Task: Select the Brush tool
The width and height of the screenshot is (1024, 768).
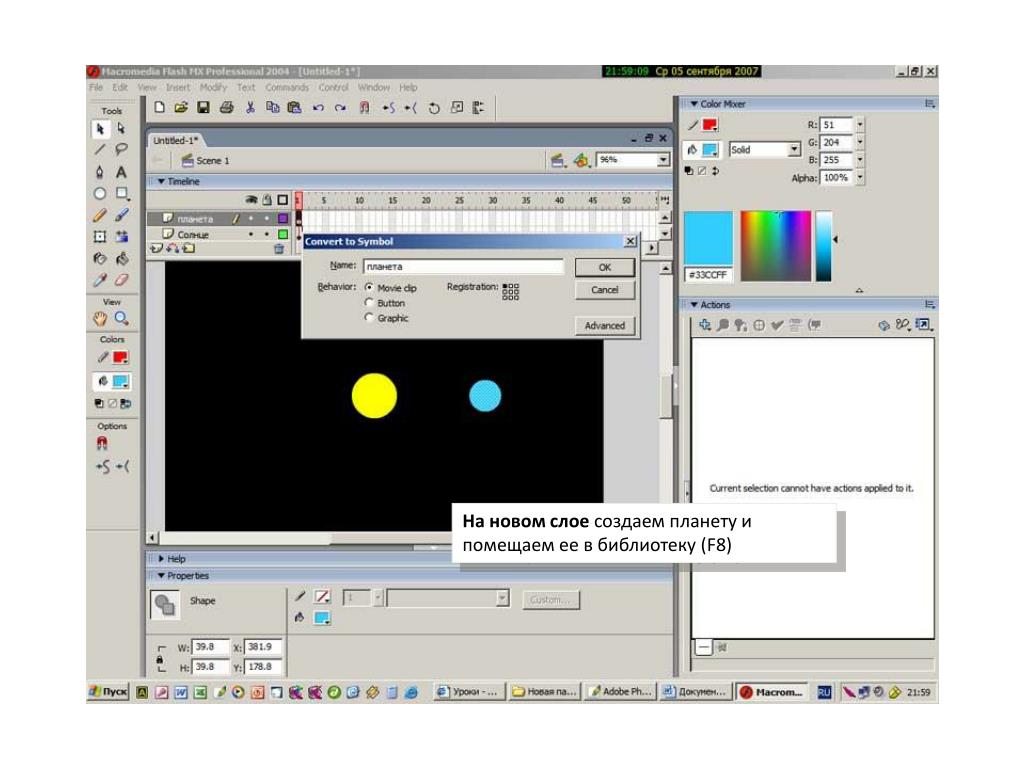Action: tap(121, 215)
